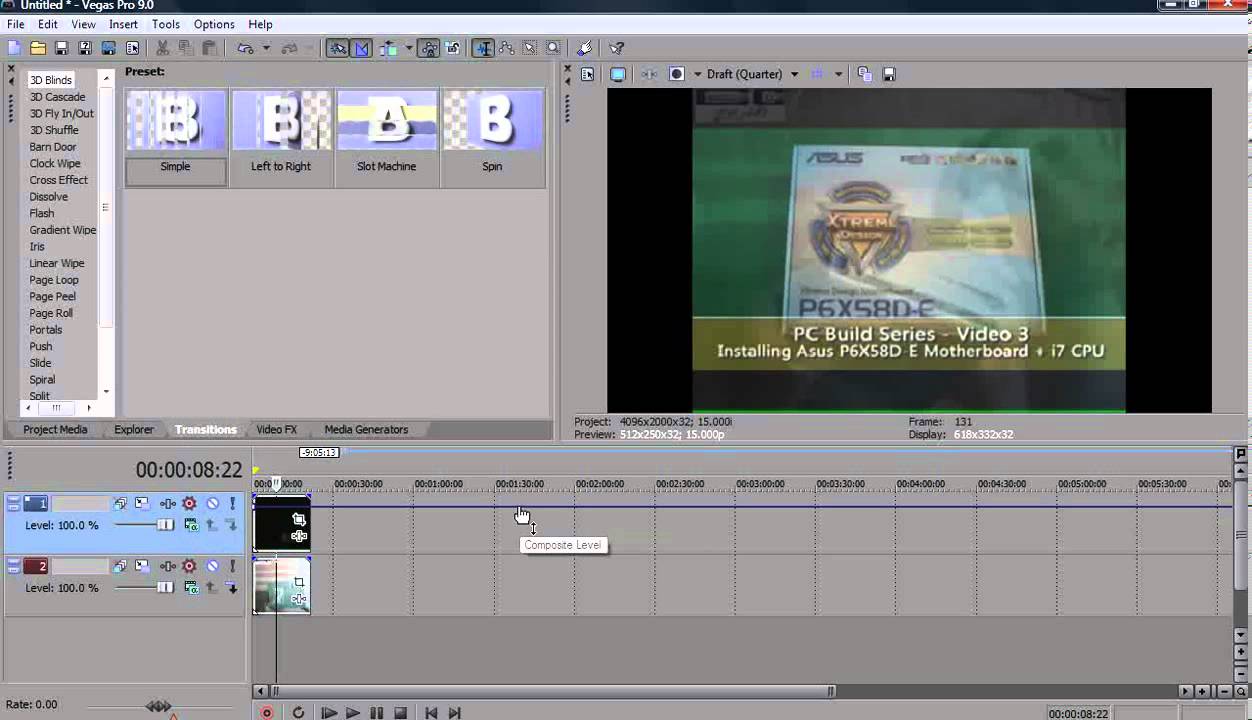Click the Stop button in the transport bar
The height and width of the screenshot is (720, 1252).
(400, 713)
